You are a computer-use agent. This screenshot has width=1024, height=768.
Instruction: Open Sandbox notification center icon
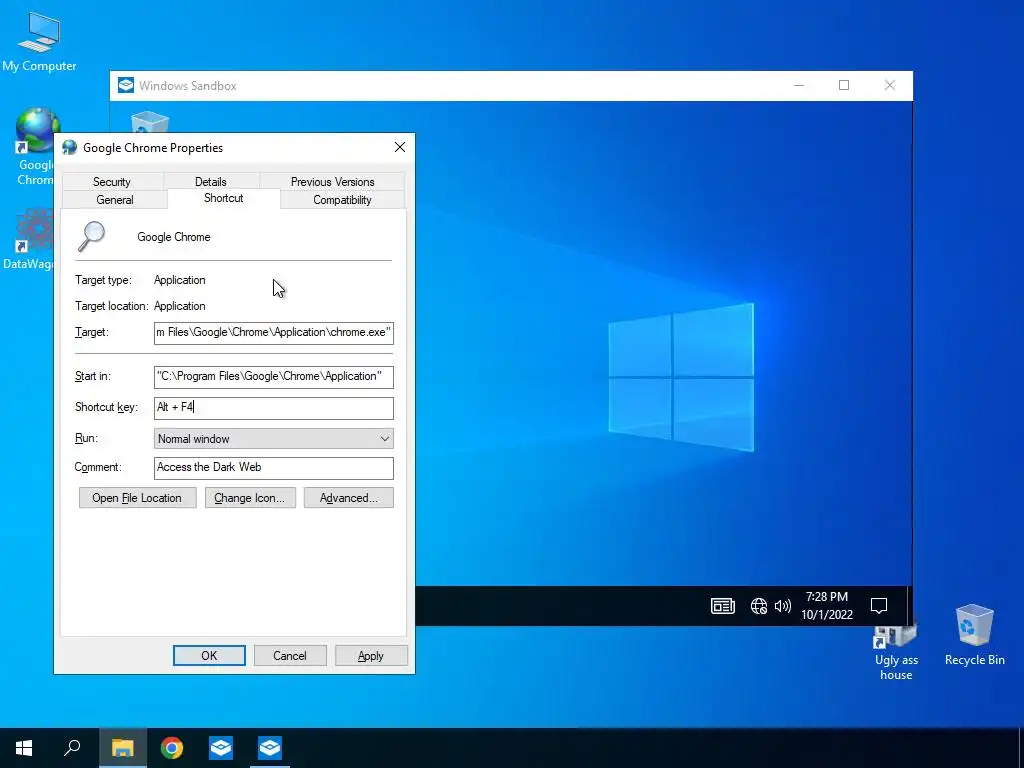click(879, 606)
